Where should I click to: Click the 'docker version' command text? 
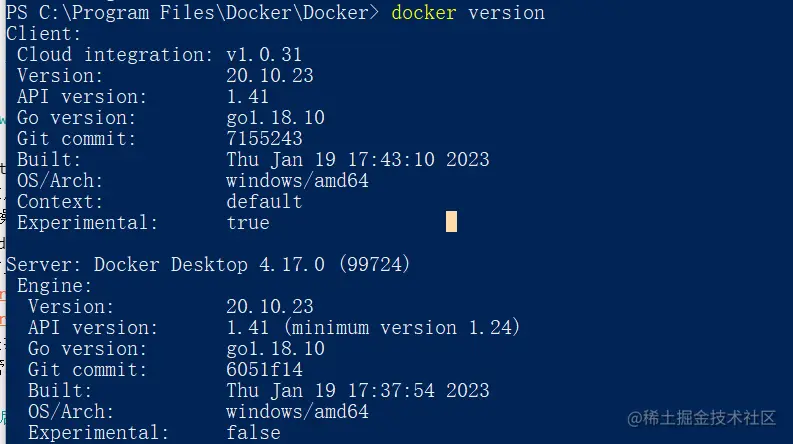pos(468,12)
